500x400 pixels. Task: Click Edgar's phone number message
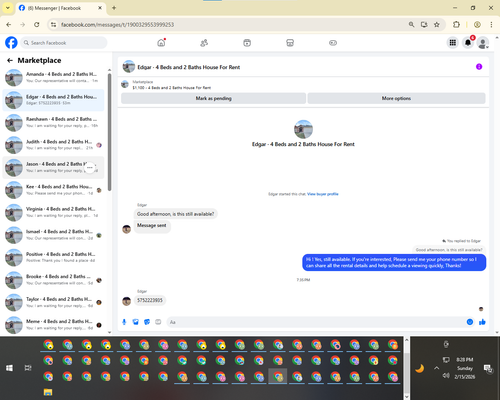tap(150, 300)
